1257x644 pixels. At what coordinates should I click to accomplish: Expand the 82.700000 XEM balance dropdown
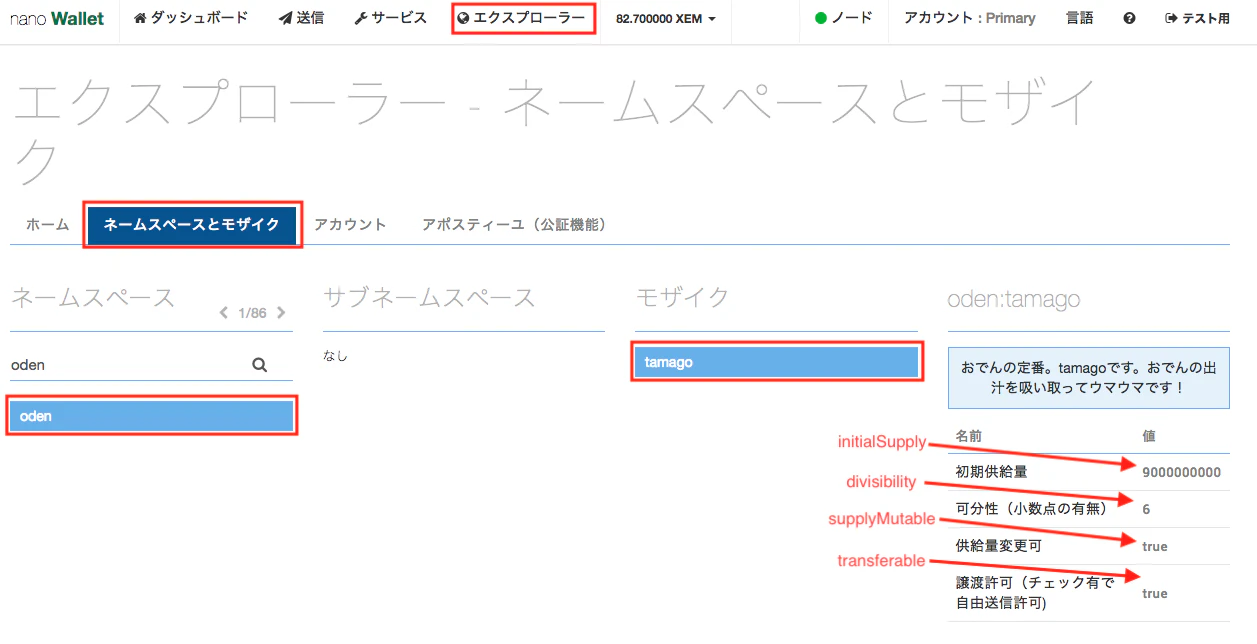666,18
